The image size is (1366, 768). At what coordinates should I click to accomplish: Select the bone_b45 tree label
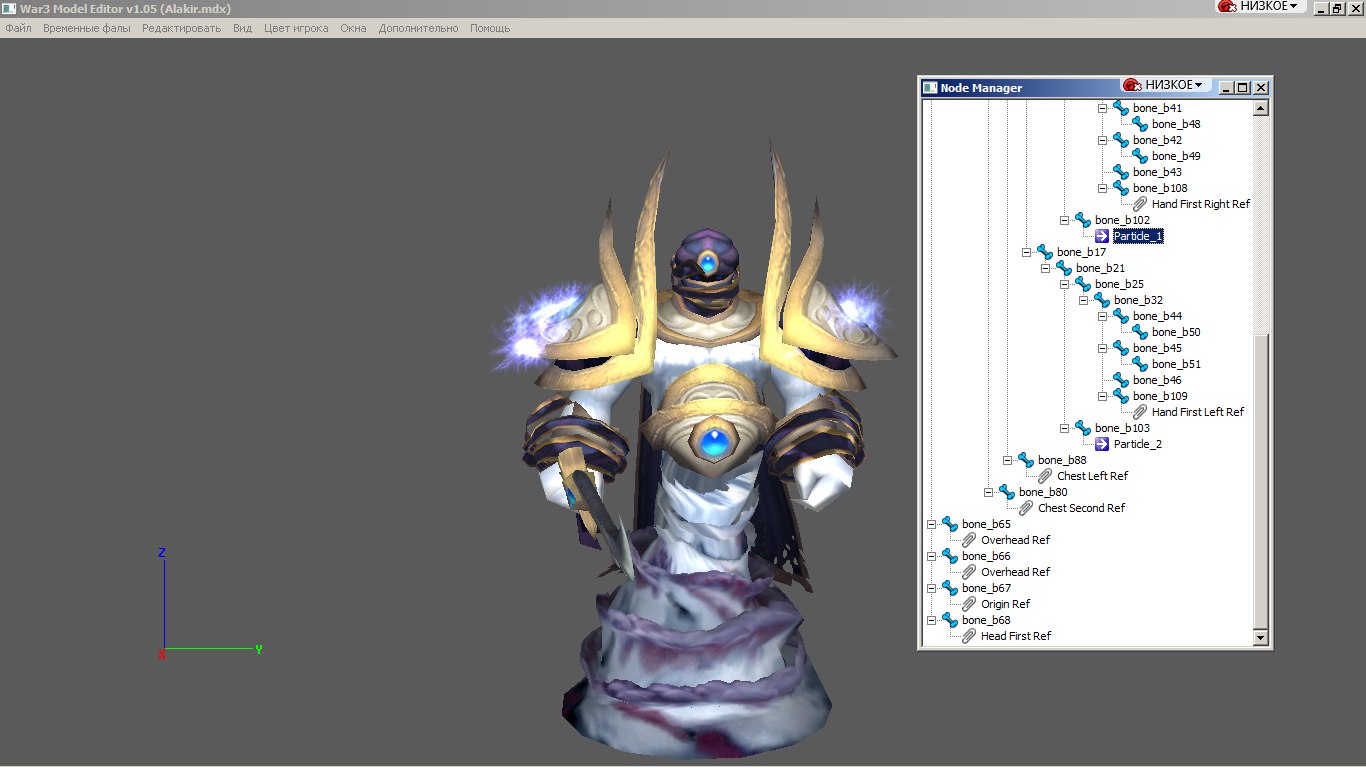coord(1157,348)
